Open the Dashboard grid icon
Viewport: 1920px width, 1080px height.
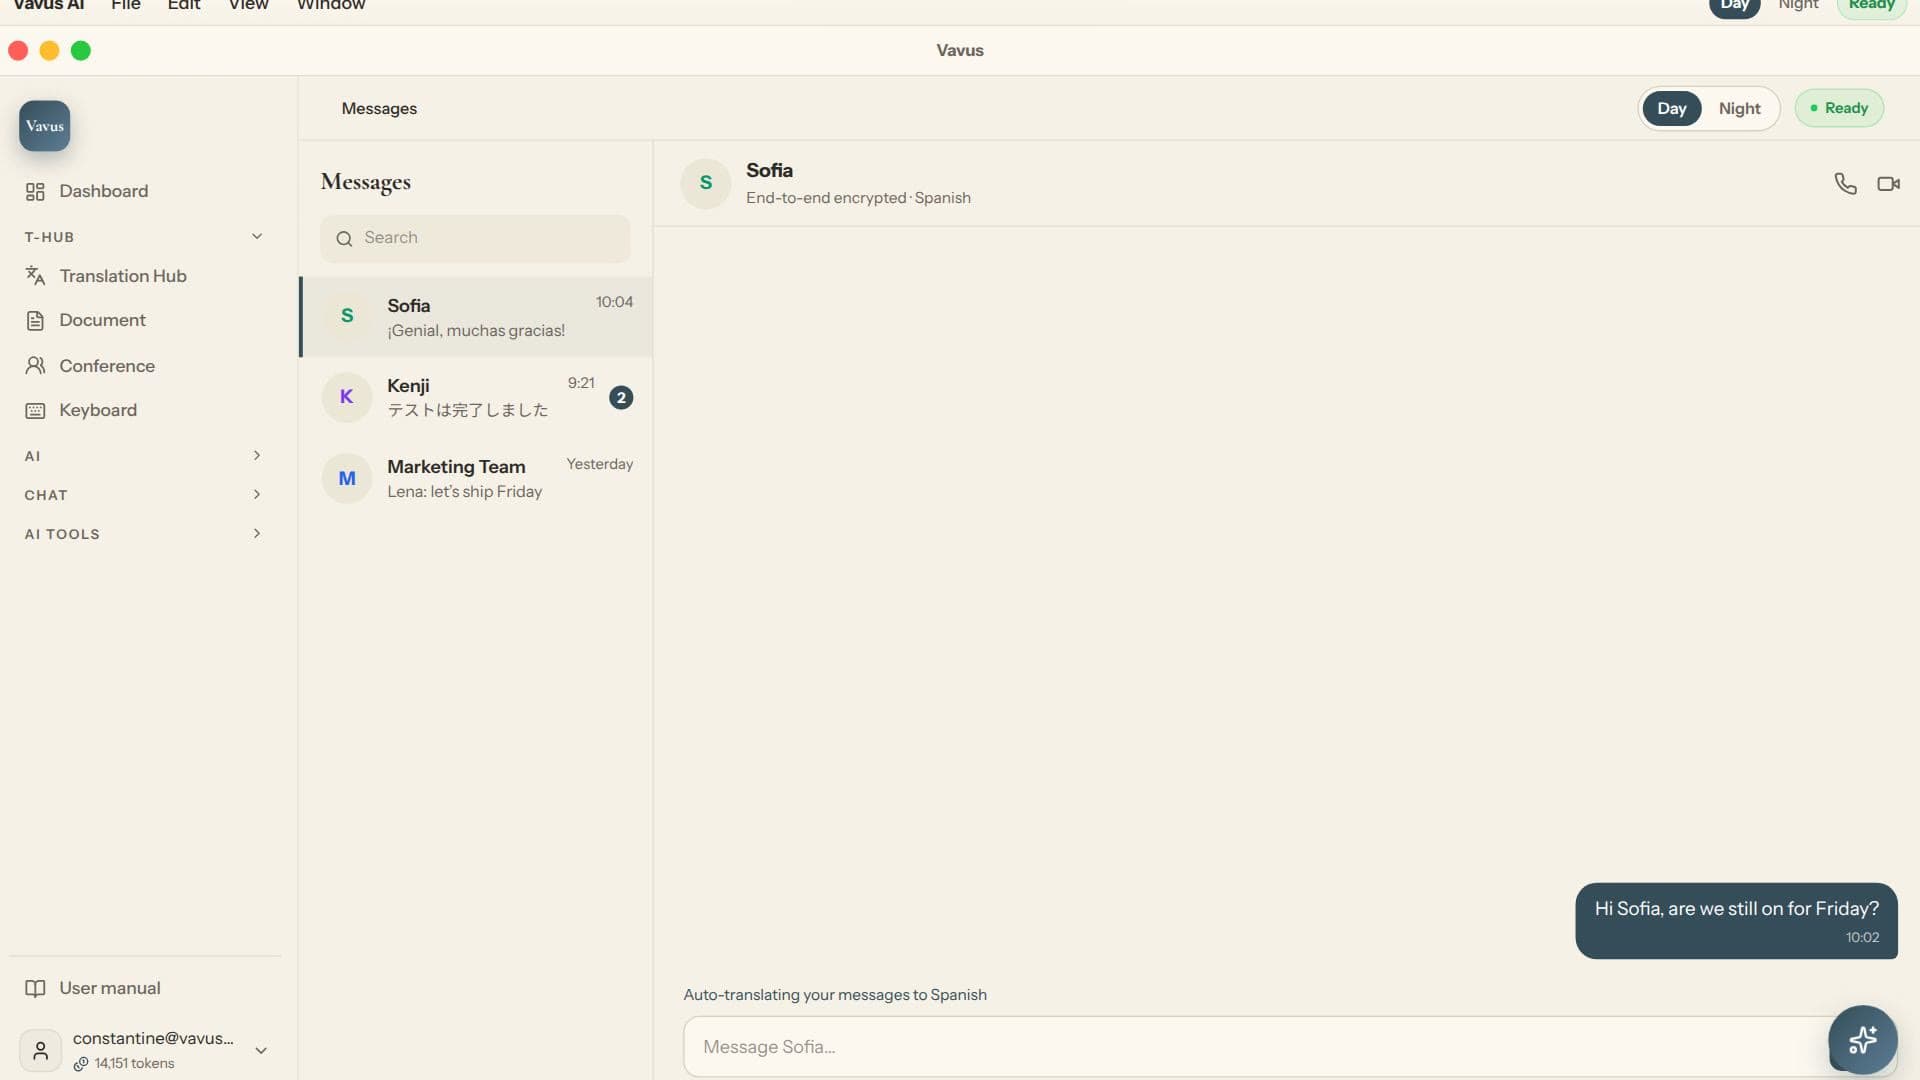click(35, 192)
